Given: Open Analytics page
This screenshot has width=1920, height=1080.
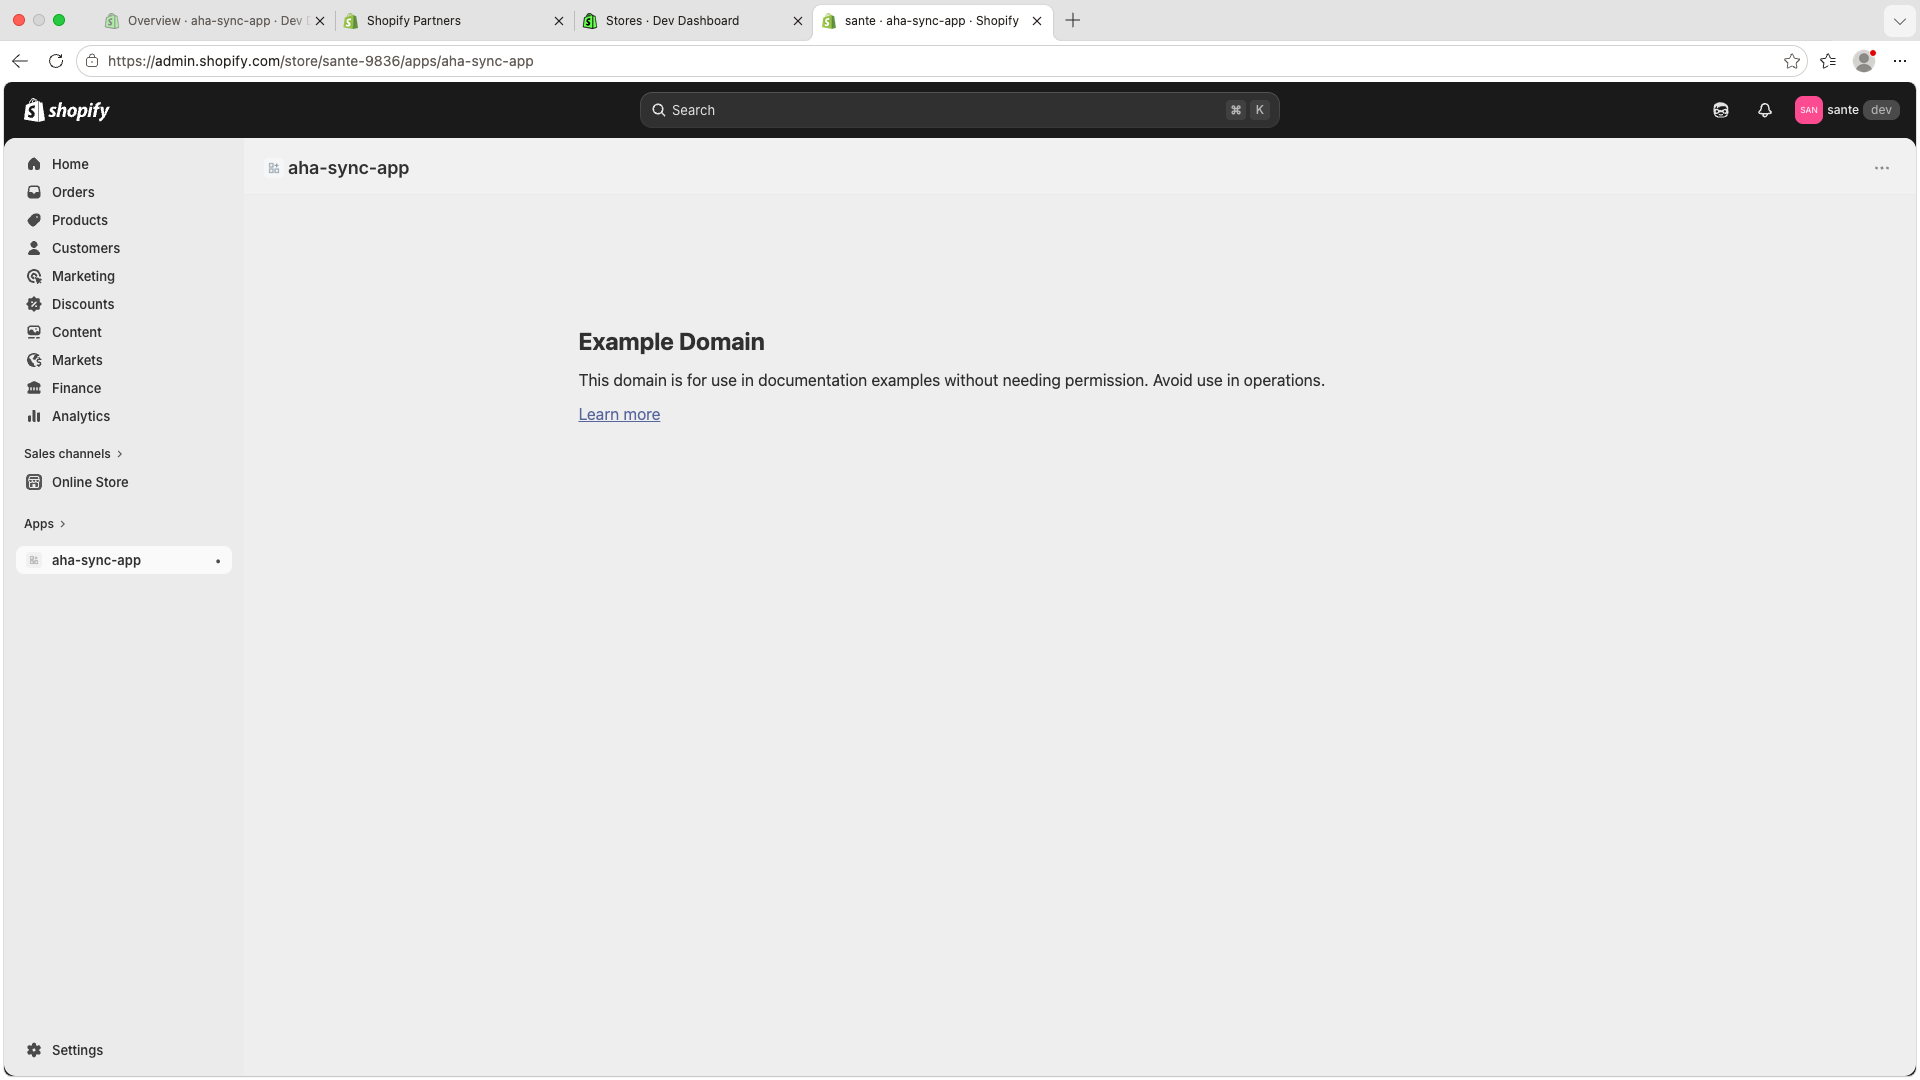Looking at the screenshot, I should click(x=124, y=416).
